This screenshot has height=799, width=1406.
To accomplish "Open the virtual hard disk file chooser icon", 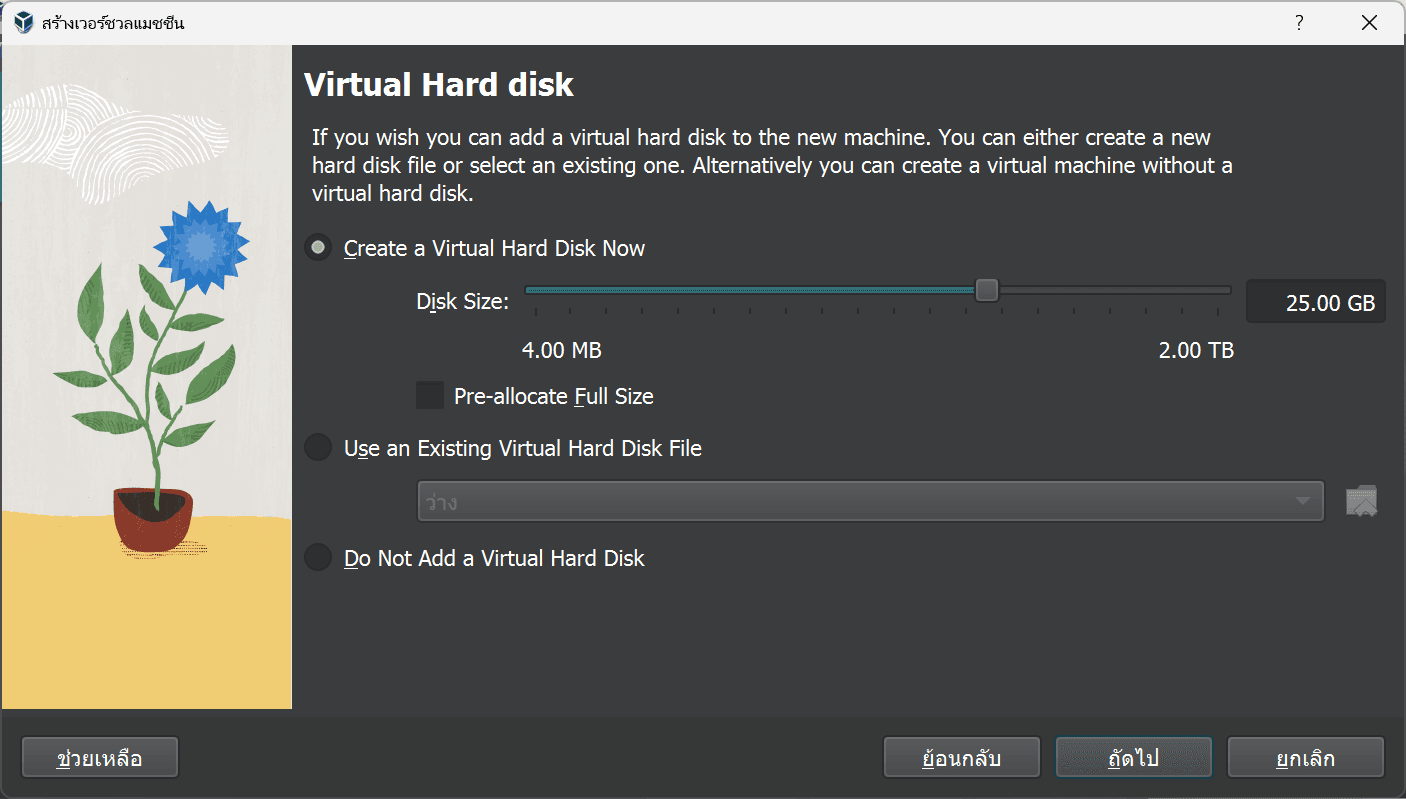I will click(1360, 500).
